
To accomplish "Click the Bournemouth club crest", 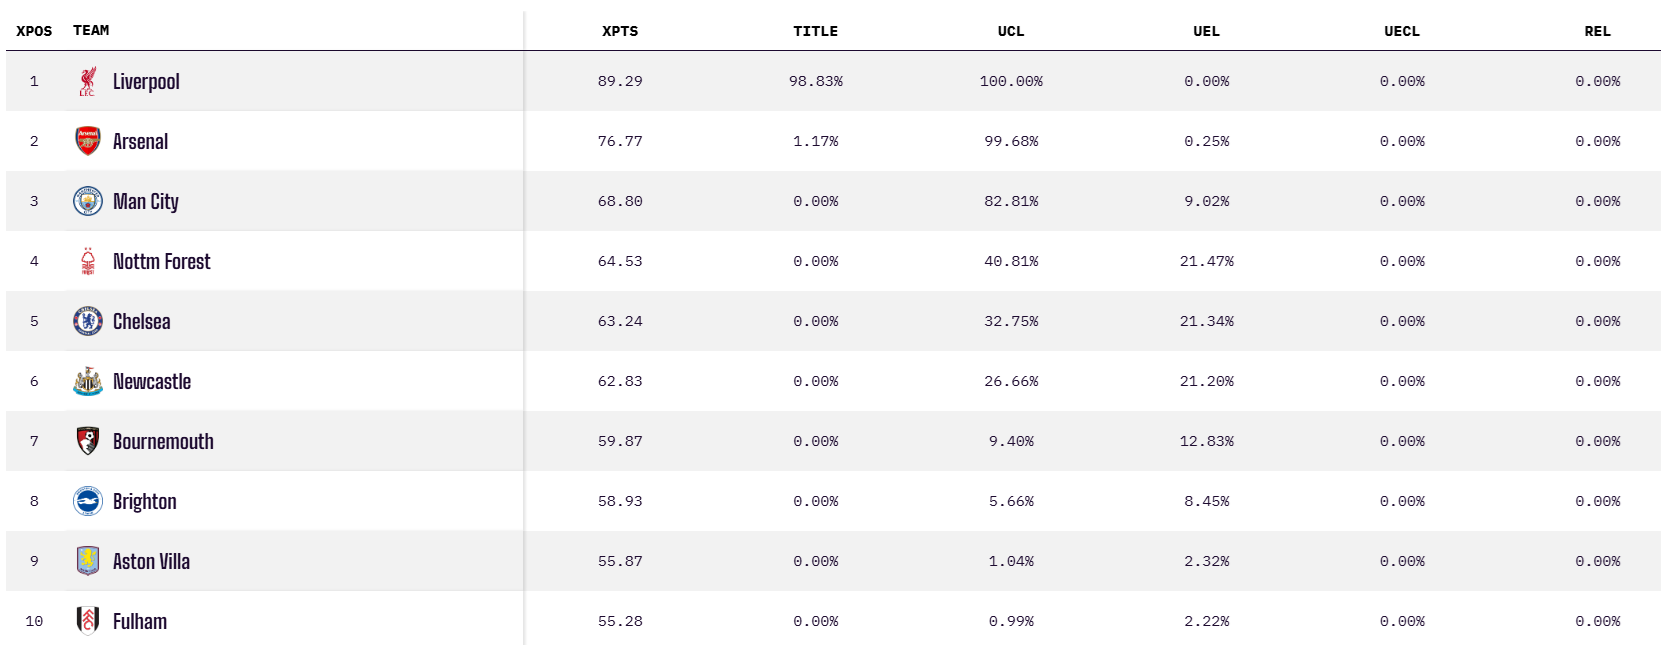I will click(88, 441).
